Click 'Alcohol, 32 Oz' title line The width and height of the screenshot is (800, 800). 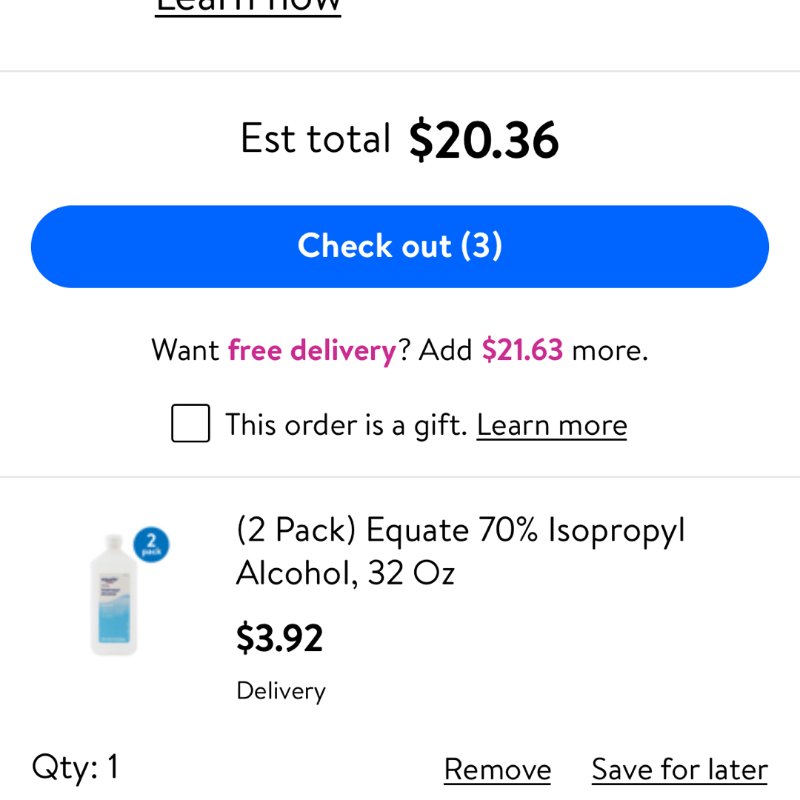click(x=345, y=572)
